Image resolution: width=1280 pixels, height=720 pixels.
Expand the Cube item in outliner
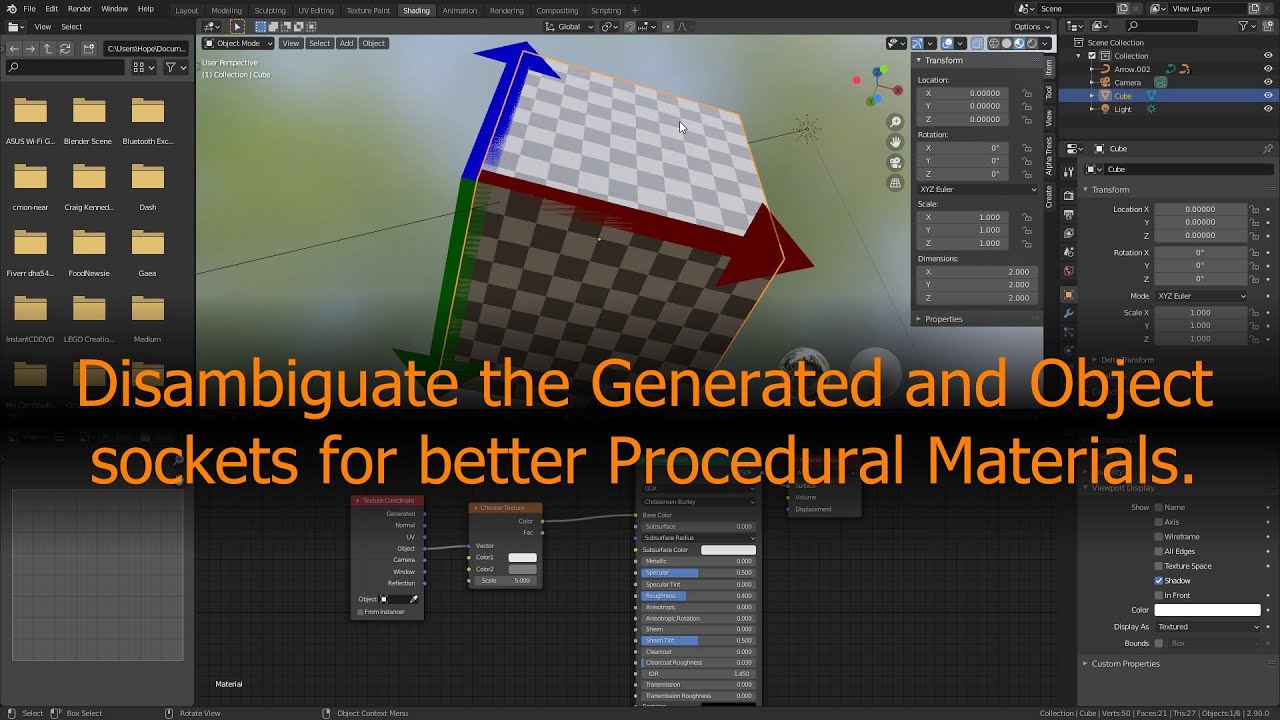point(1093,96)
